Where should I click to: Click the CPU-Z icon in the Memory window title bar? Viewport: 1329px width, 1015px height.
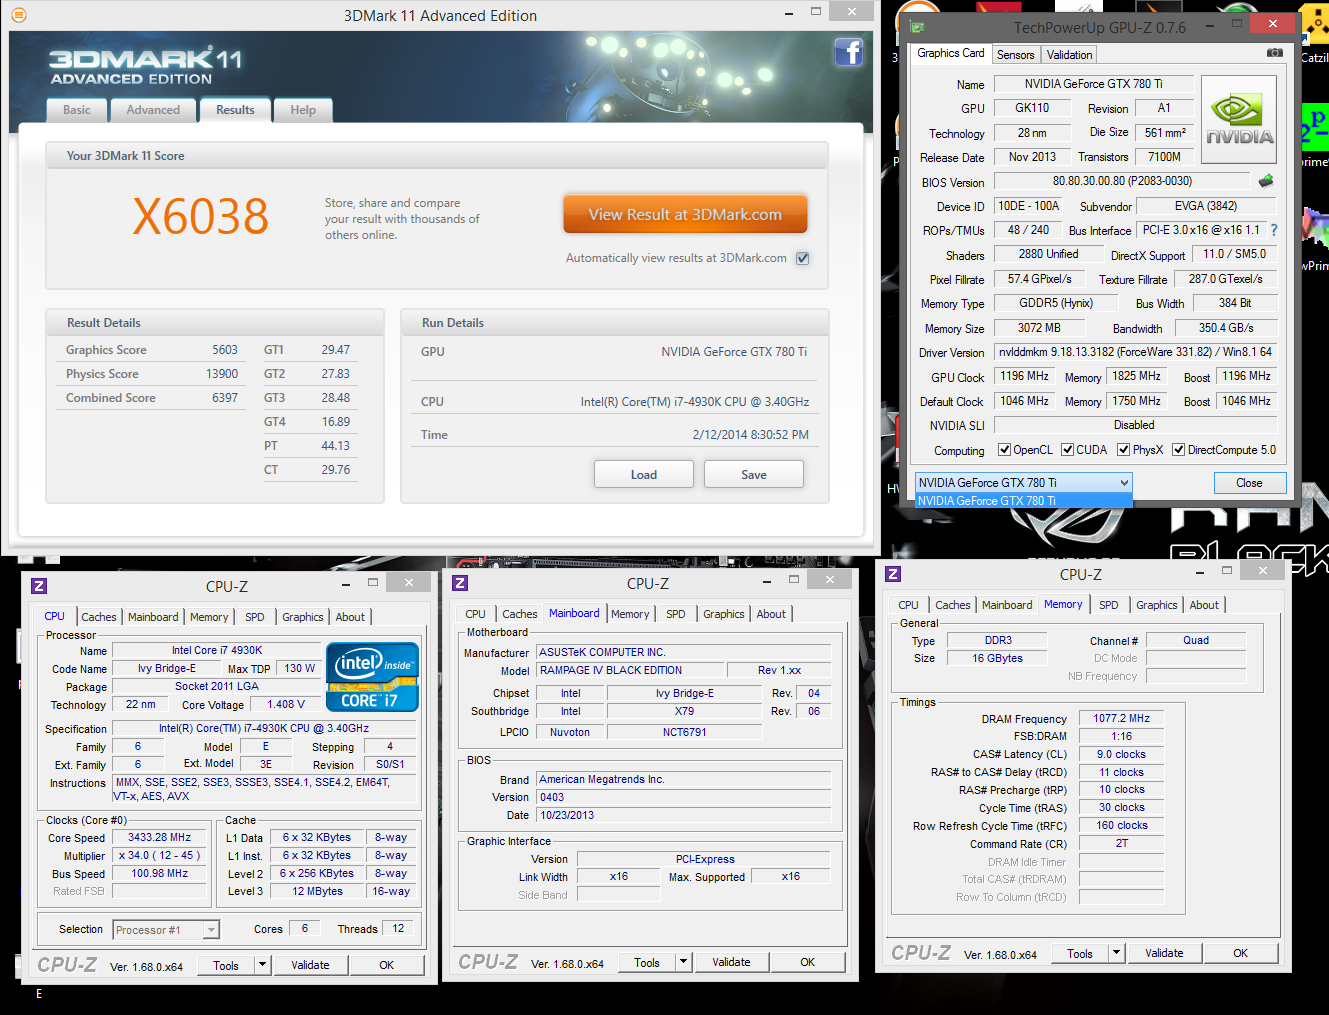tap(893, 574)
